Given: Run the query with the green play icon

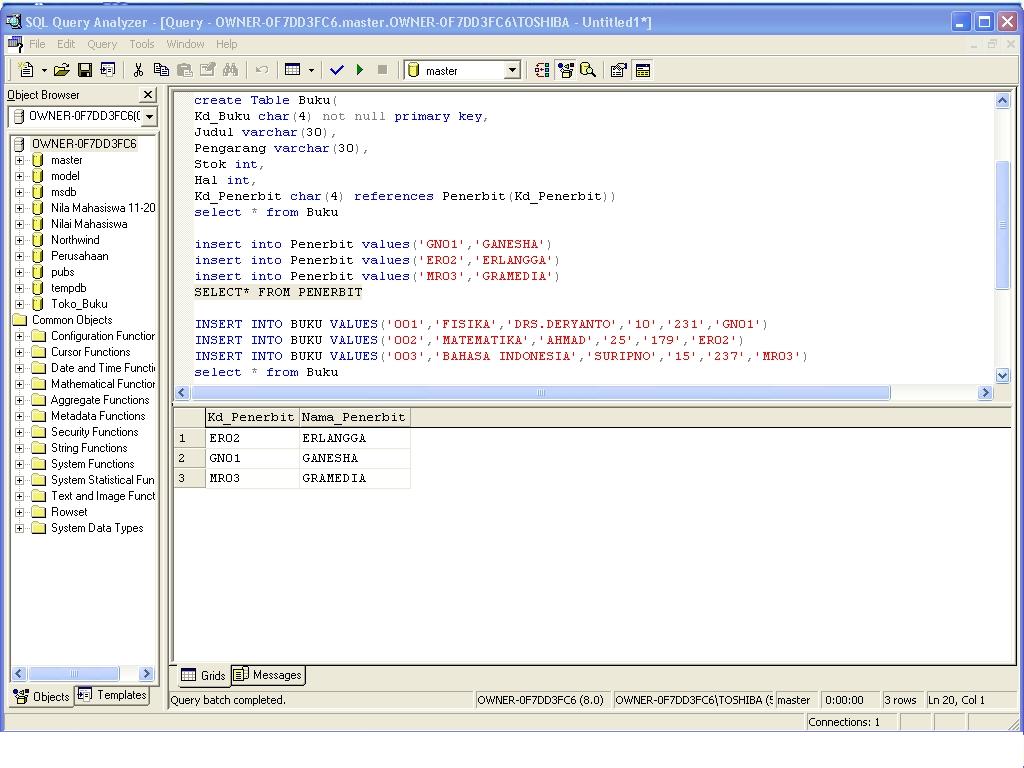Looking at the screenshot, I should click(360, 70).
